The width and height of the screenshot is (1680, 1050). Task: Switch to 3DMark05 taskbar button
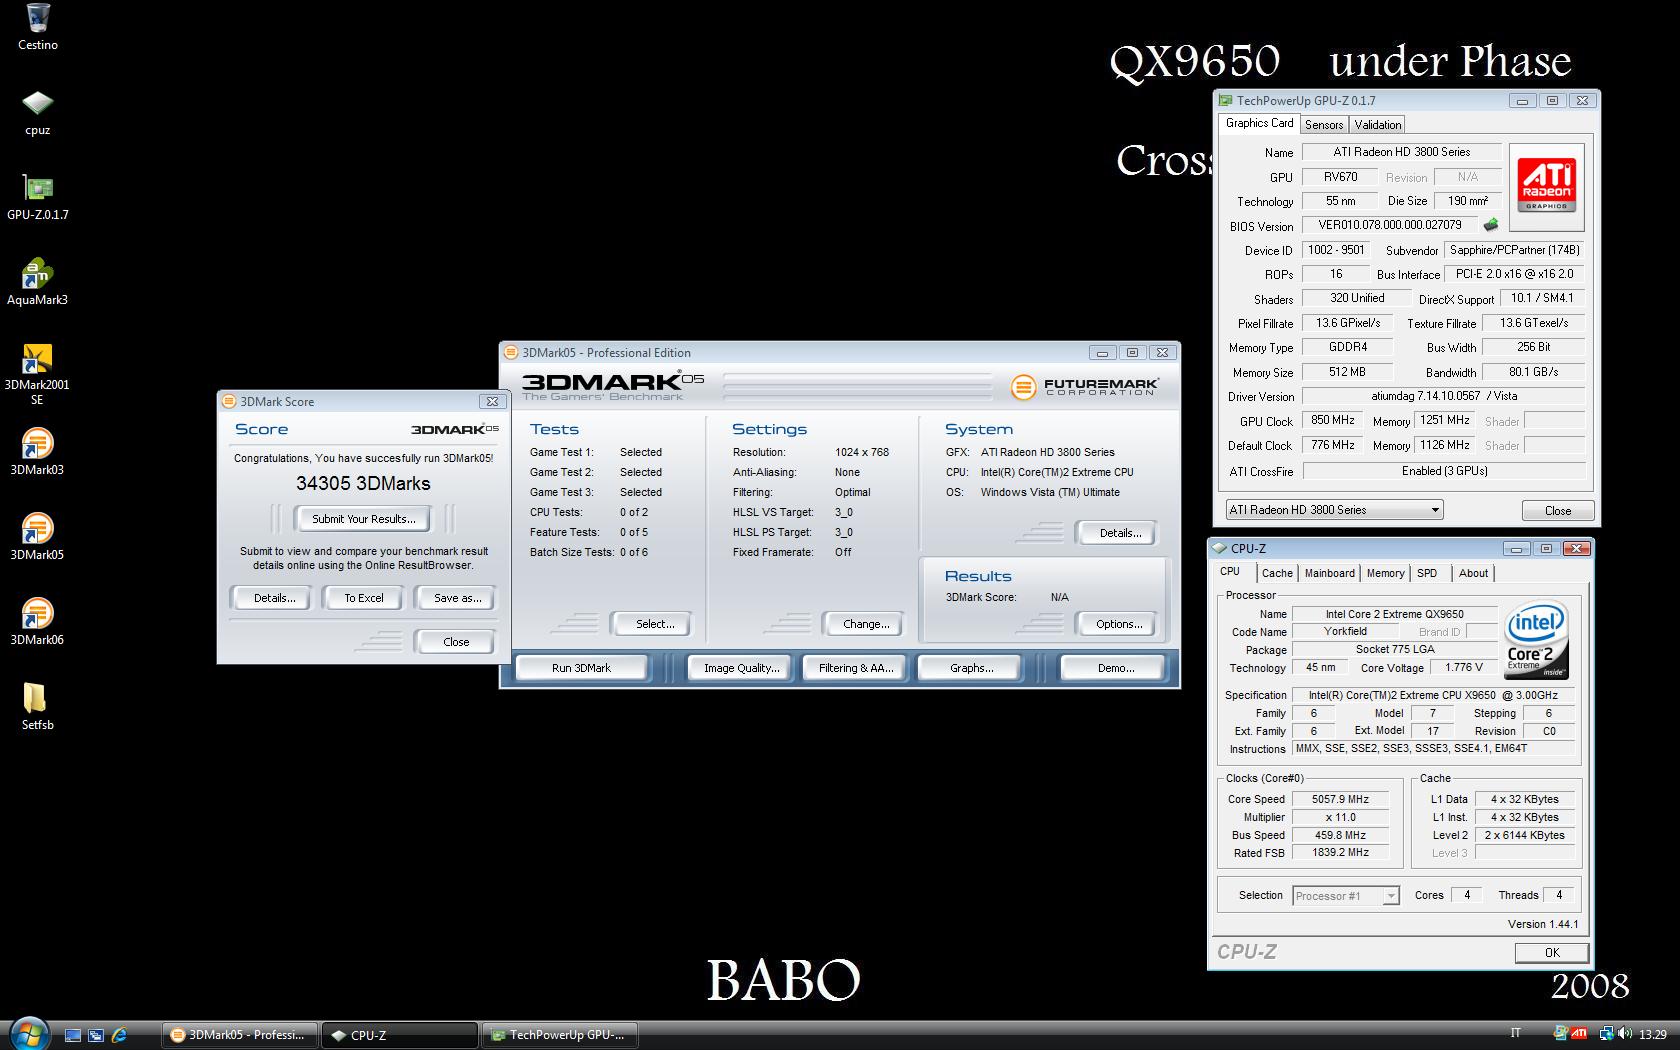tap(240, 1035)
